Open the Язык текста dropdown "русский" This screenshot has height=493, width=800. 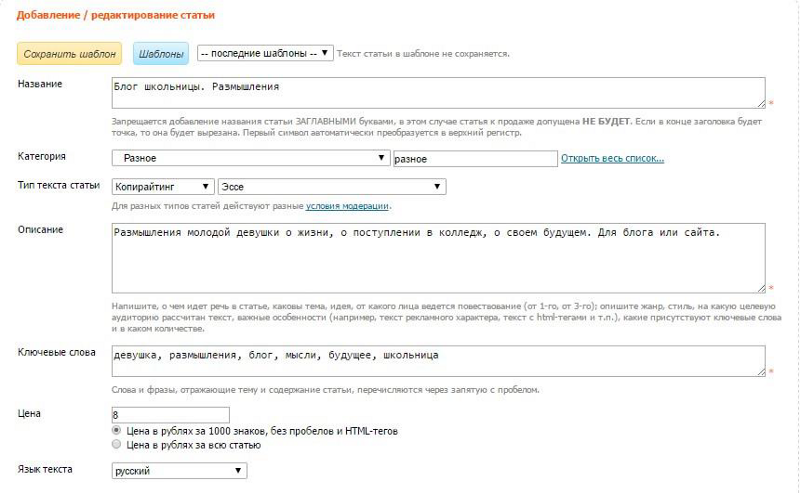[179, 470]
